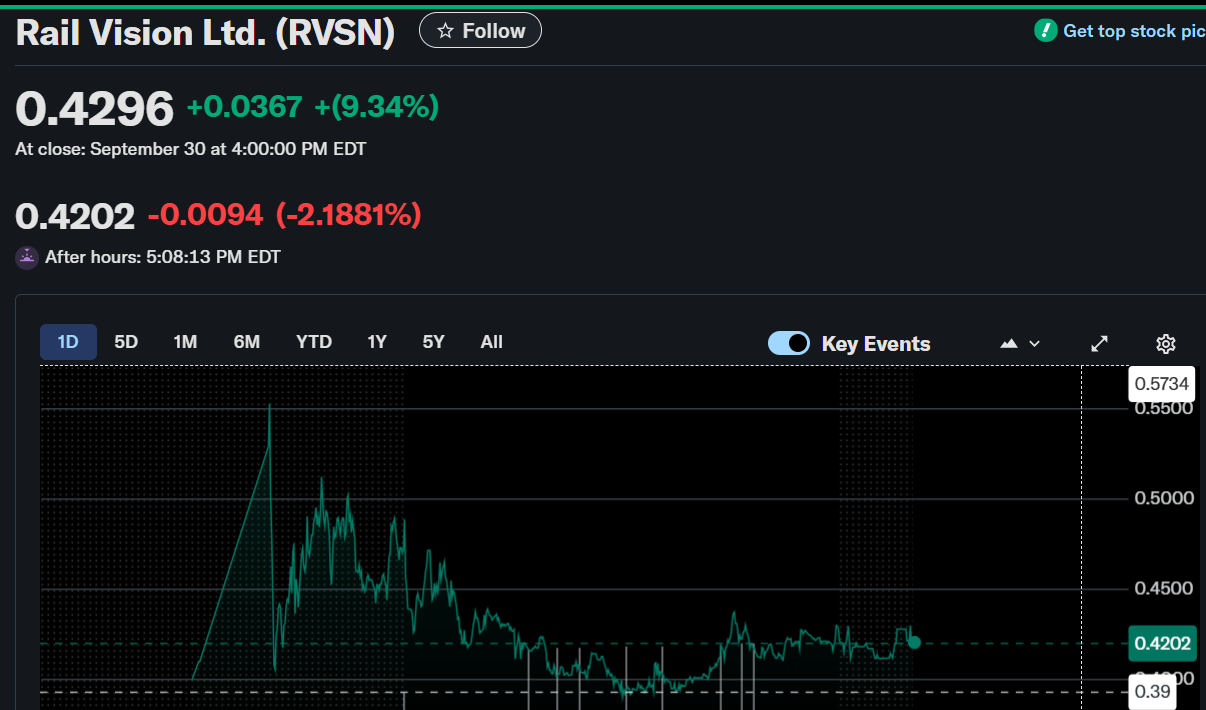Choose the 6M time range

(x=247, y=342)
